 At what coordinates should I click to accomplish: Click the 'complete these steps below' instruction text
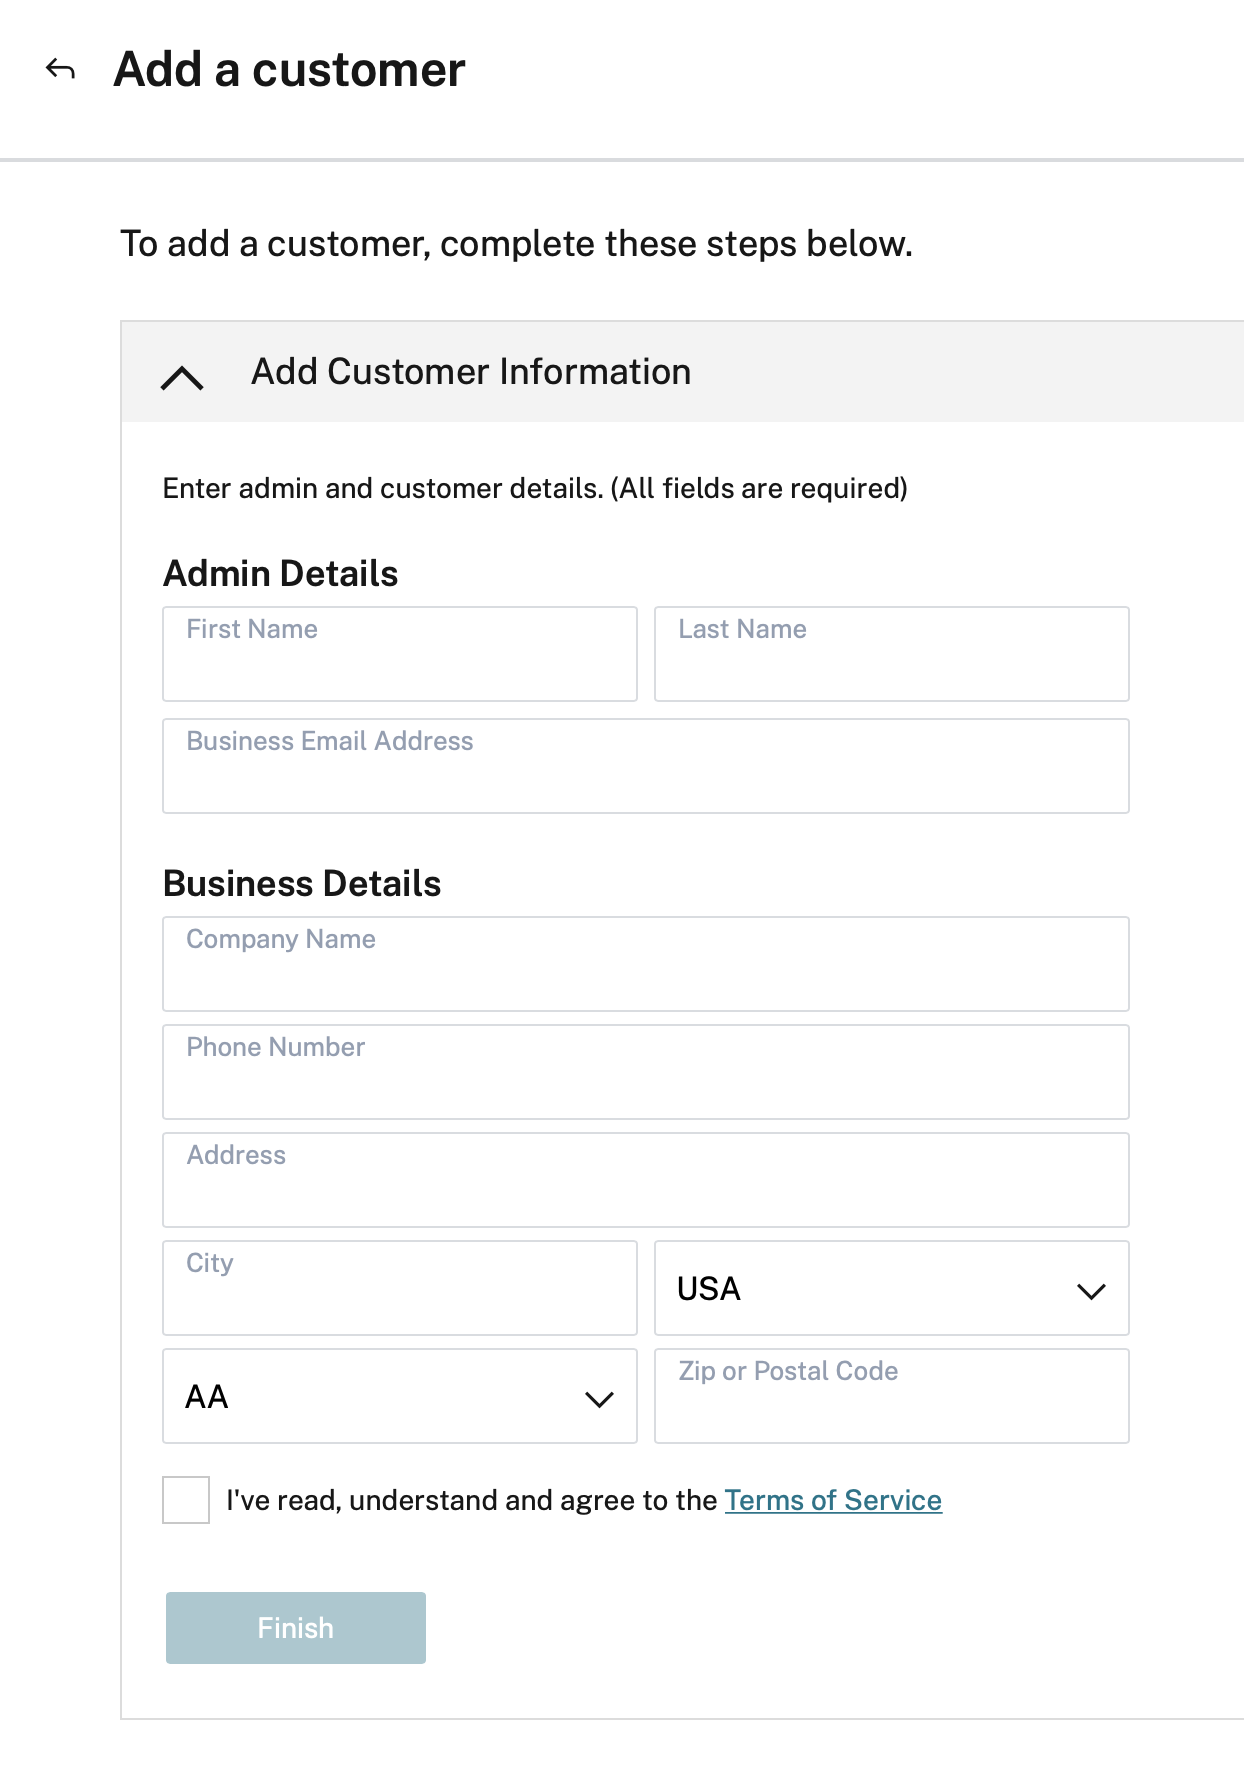pyautogui.click(x=676, y=244)
